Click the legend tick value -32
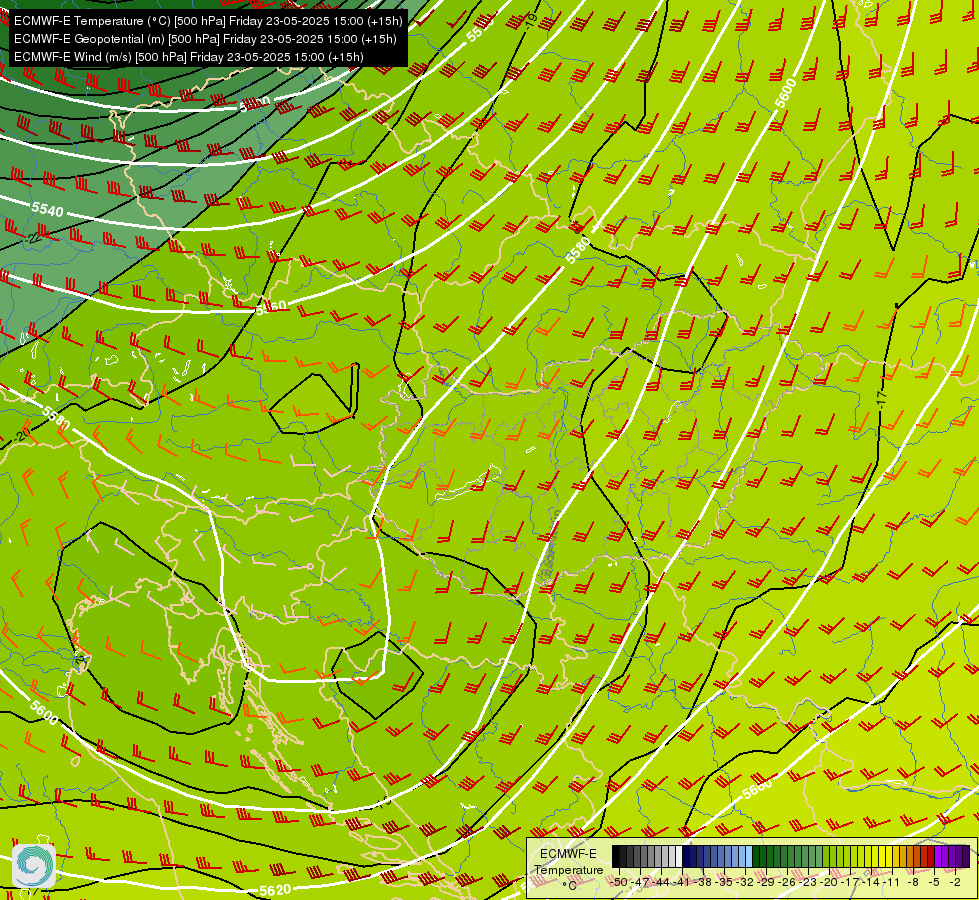 point(745,882)
